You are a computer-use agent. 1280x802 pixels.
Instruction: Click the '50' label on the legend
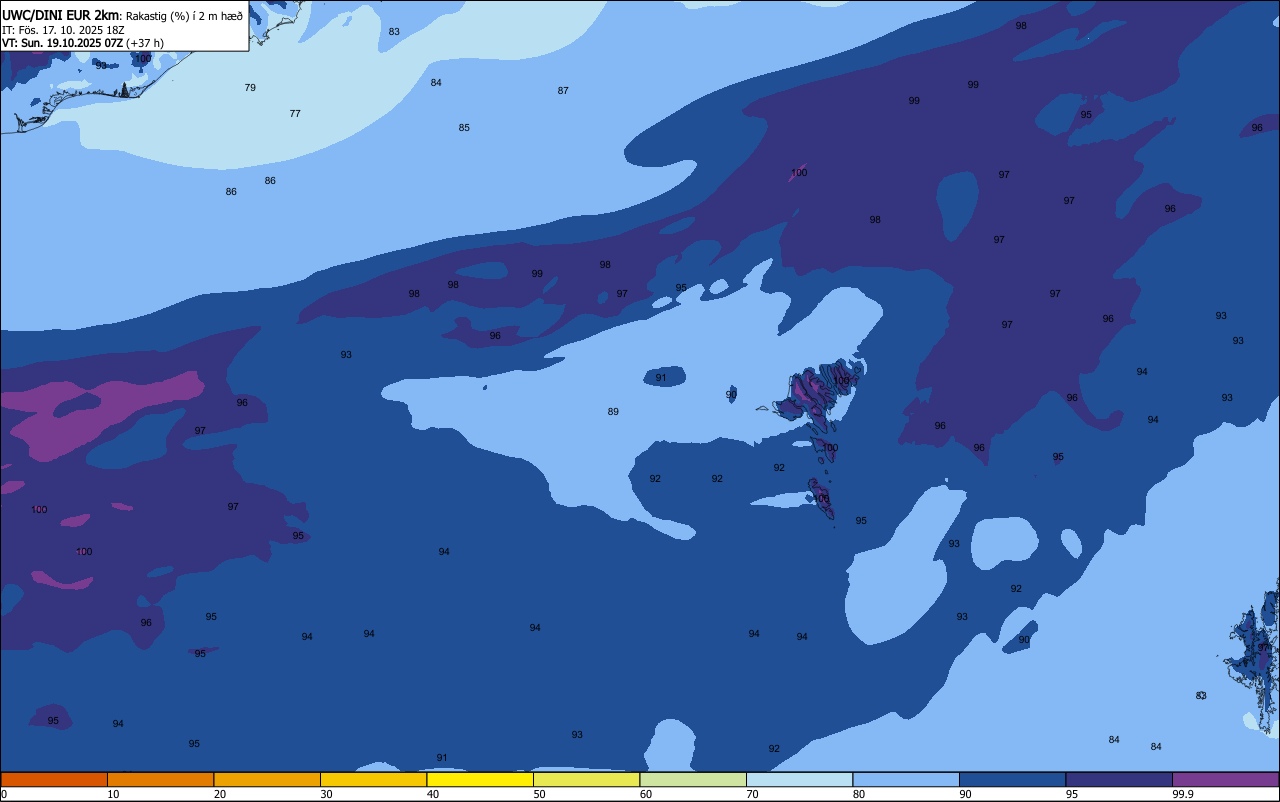[x=539, y=794]
